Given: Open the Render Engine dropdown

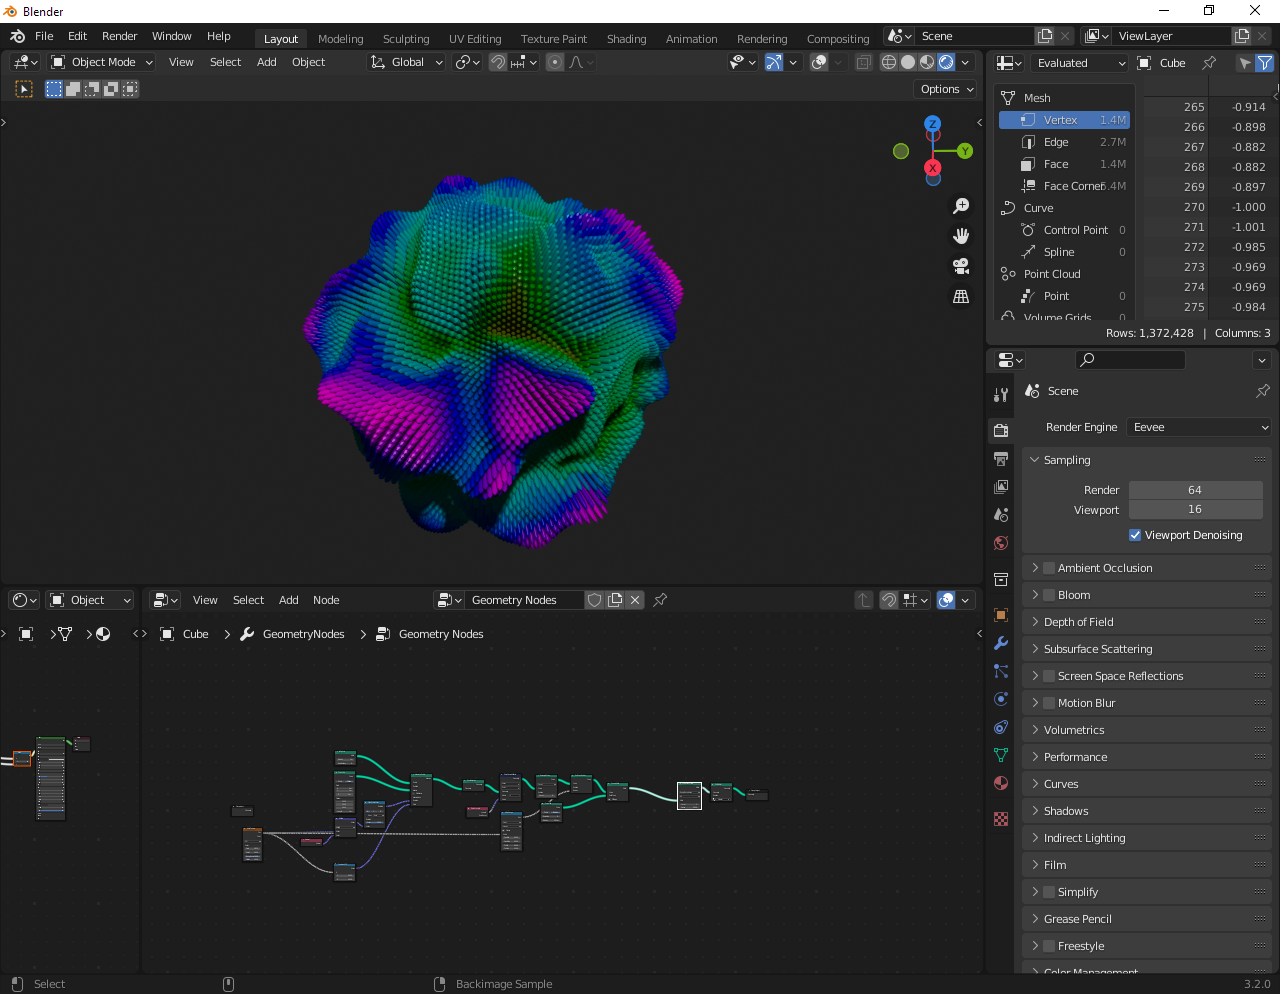Looking at the screenshot, I should [x=1198, y=427].
